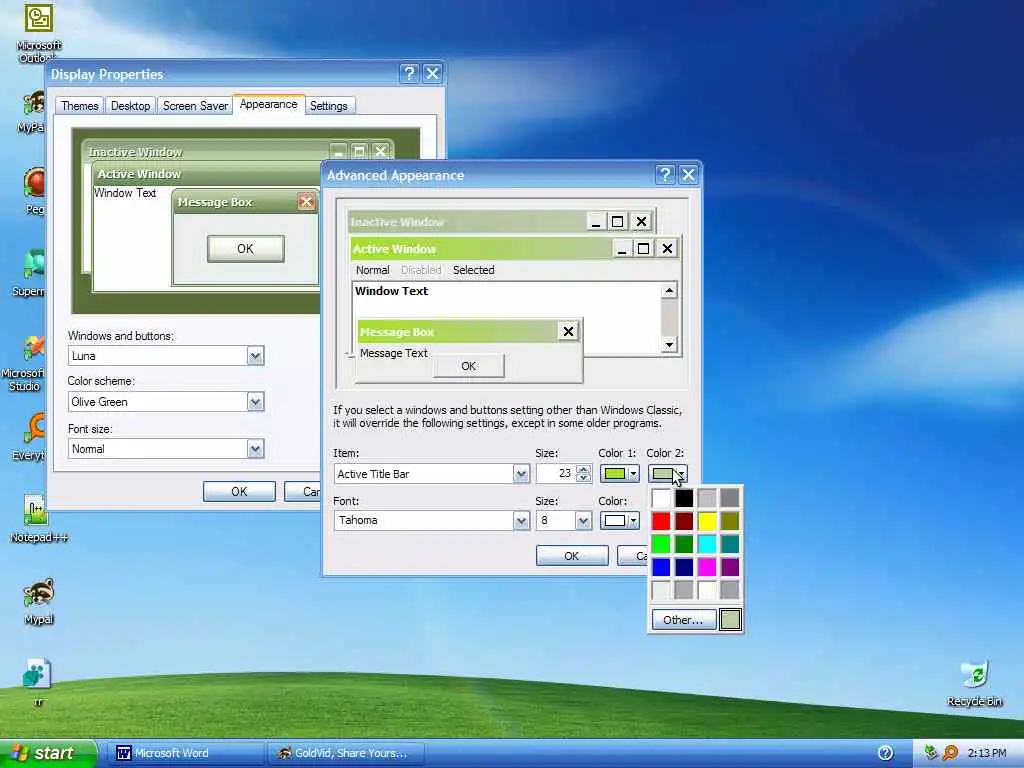Screen dimensions: 1024x768
Task: Pick the red color swatch
Action: pyautogui.click(x=661, y=521)
